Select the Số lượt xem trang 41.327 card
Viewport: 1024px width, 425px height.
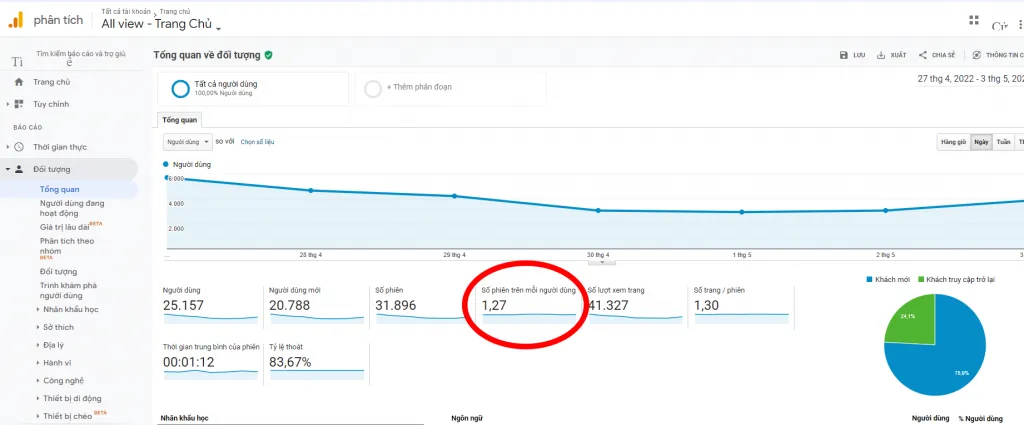635,305
